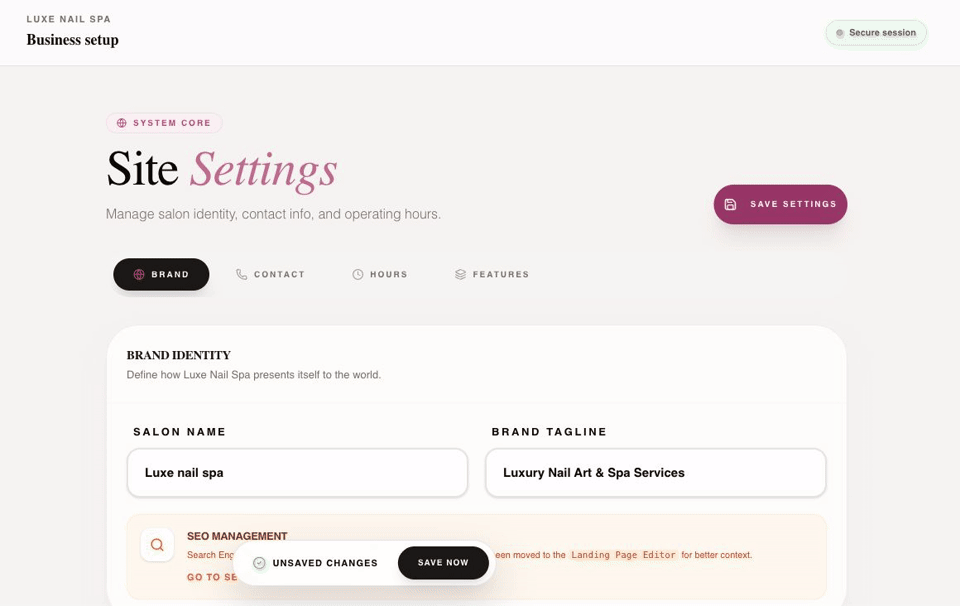Click the phone icon beside Contact
The width and height of the screenshot is (960, 606).
pyautogui.click(x=242, y=274)
